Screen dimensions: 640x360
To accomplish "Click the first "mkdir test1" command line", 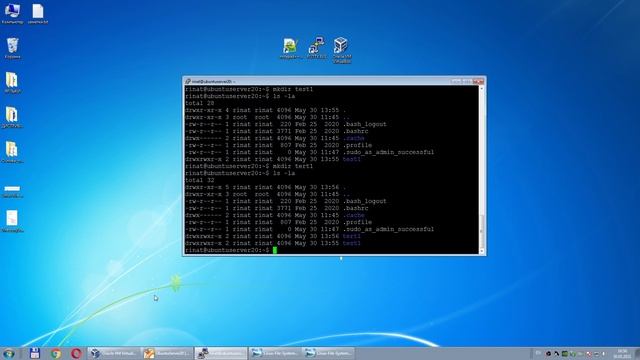I will pos(249,89).
